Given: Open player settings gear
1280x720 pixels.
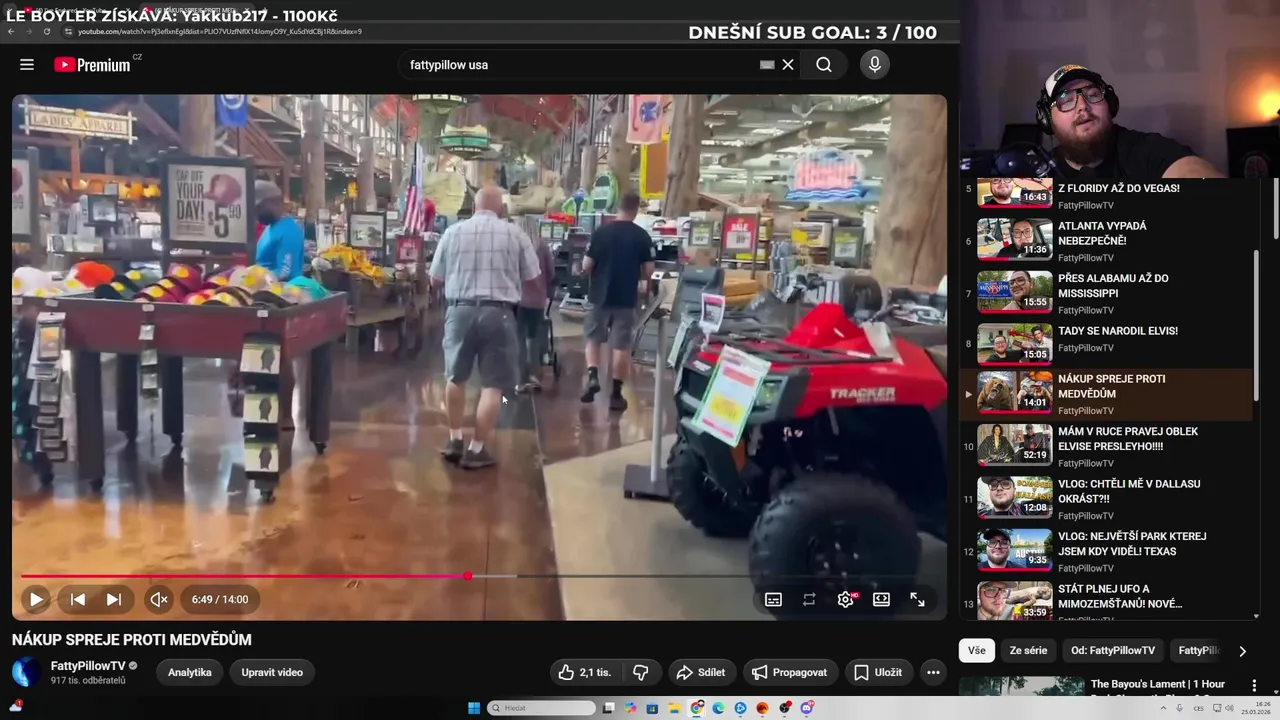Looking at the screenshot, I should point(846,599).
